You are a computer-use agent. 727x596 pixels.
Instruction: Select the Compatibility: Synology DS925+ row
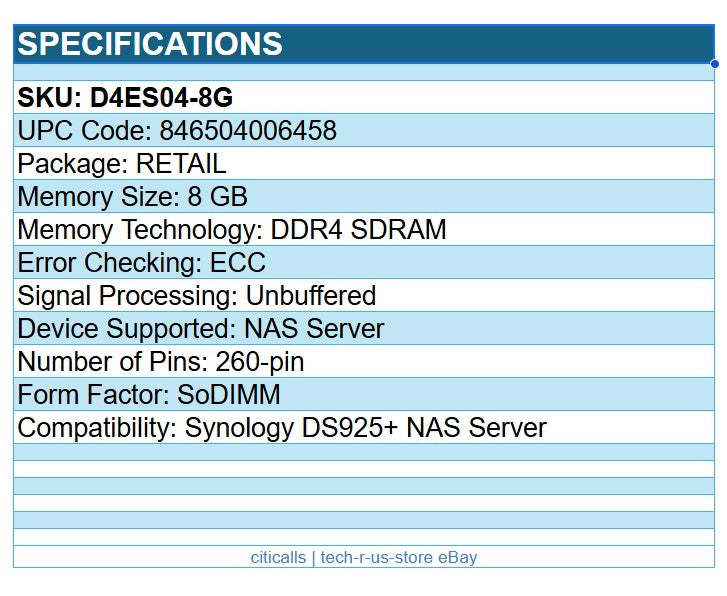click(364, 427)
